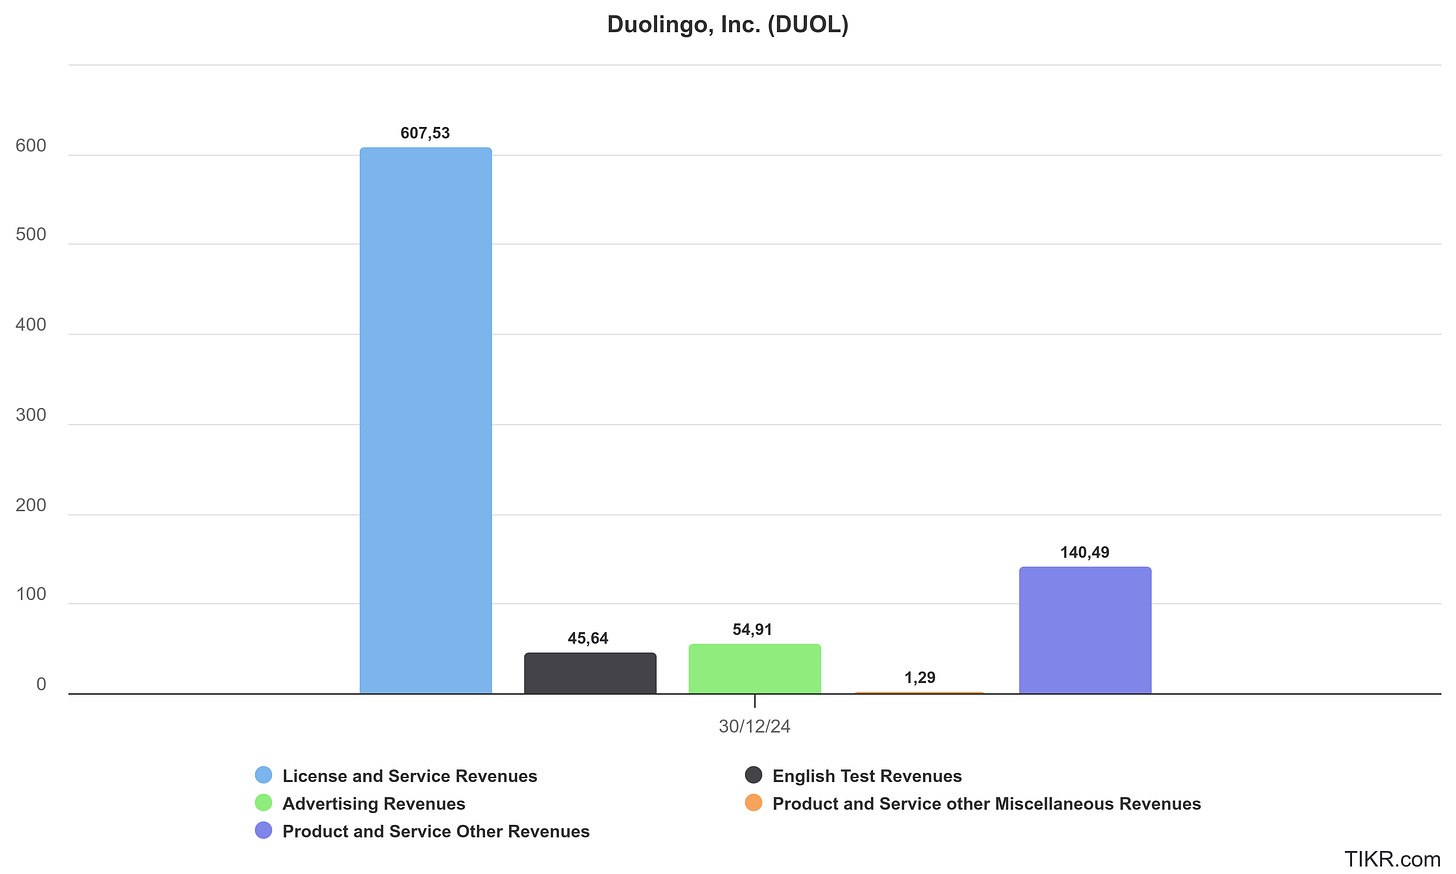
Task: Click the 600 y-axis label
Action: coord(31,146)
